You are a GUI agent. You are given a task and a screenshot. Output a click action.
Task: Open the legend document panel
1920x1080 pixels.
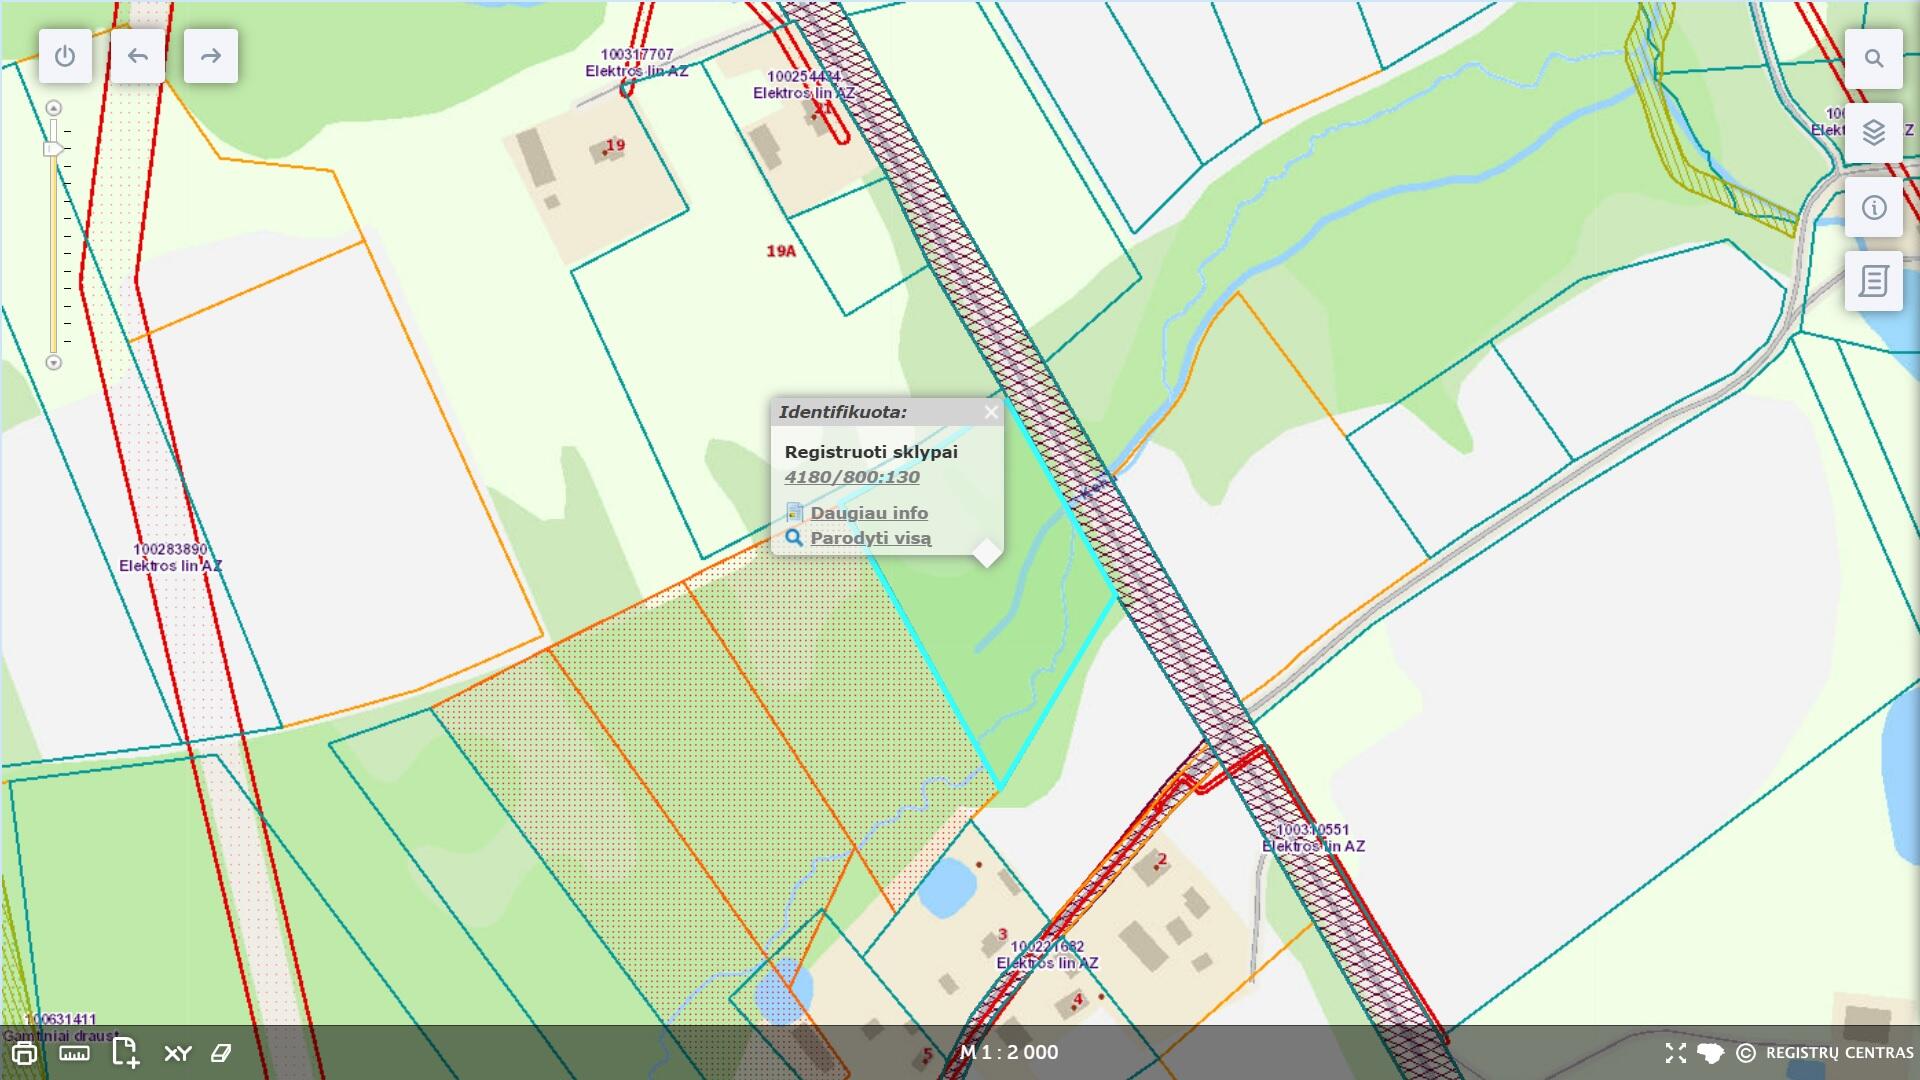[1873, 281]
